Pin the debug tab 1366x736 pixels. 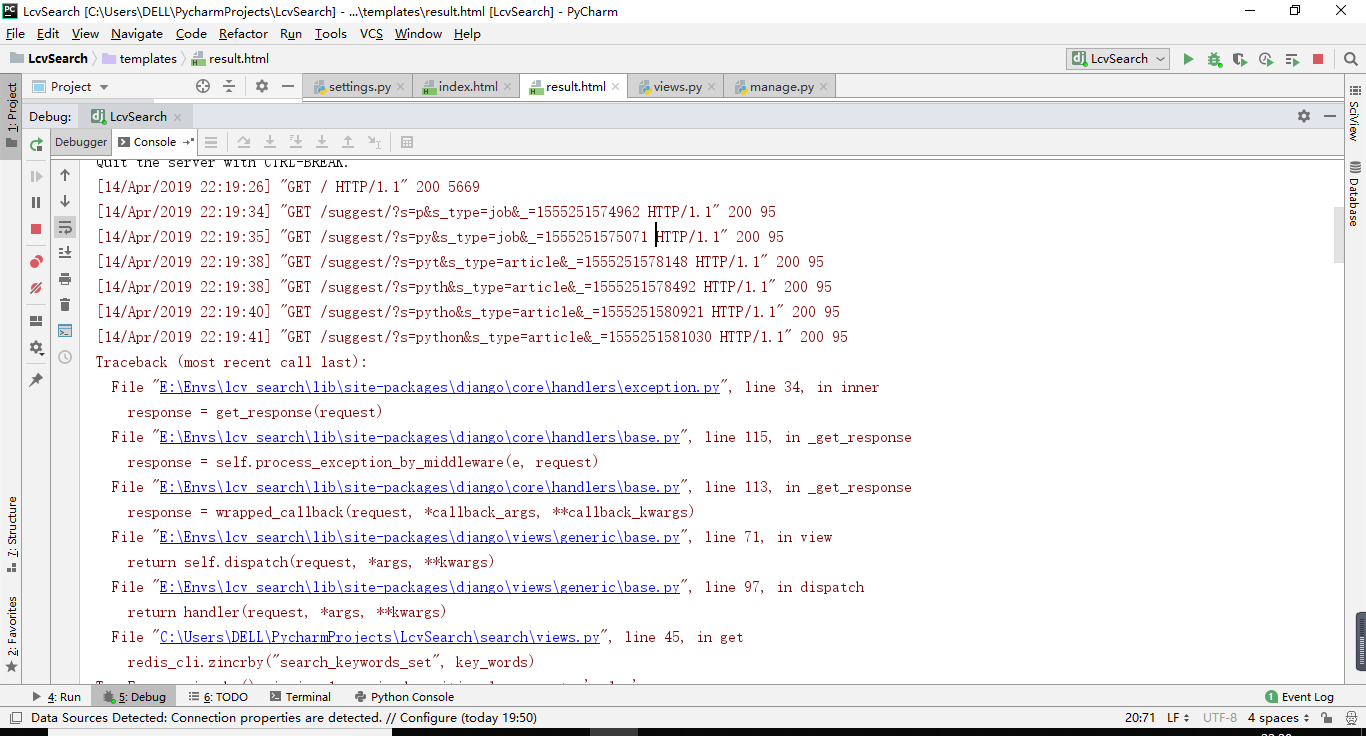36,380
